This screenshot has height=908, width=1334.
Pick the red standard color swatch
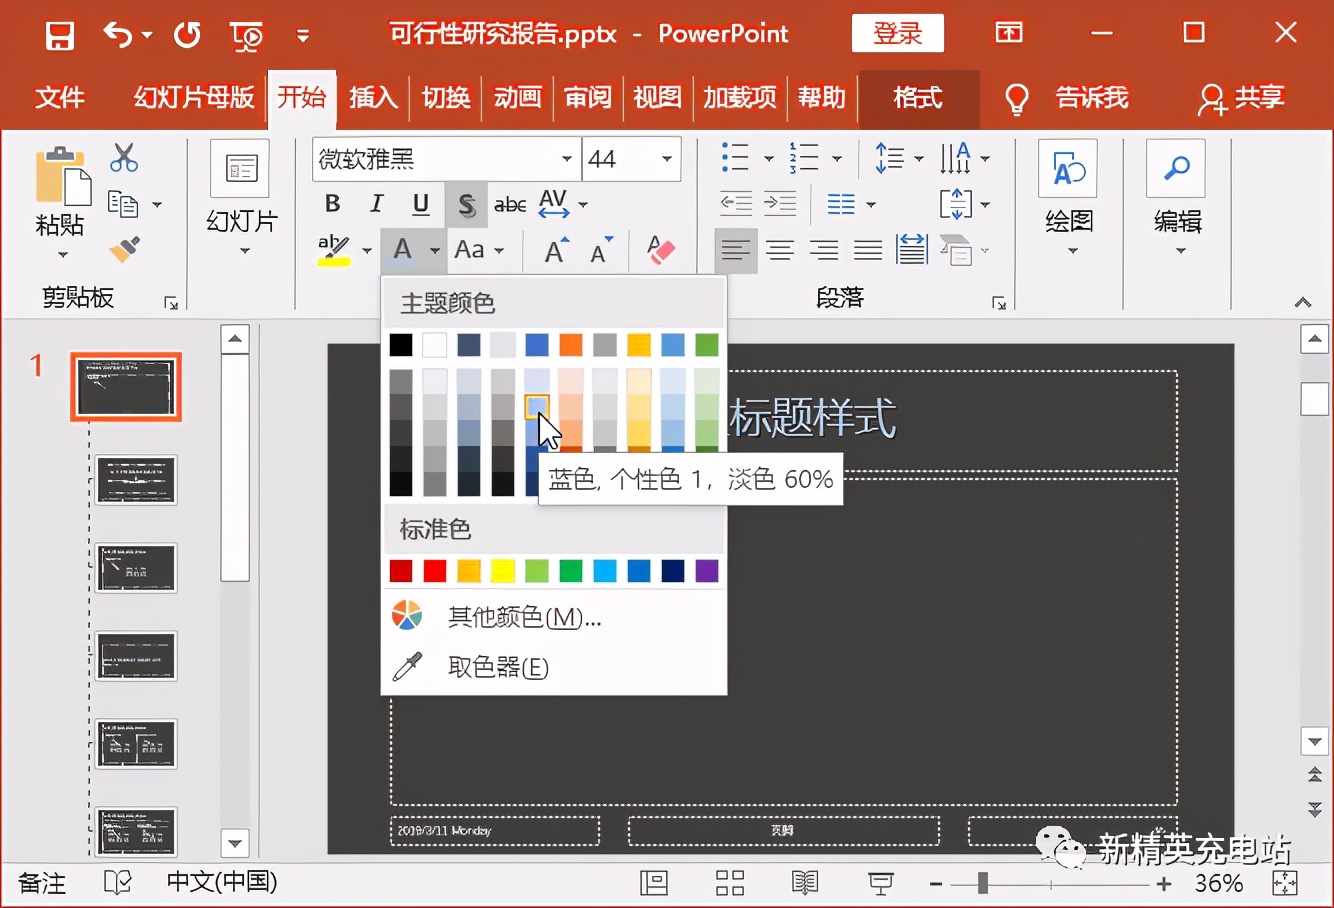pyautogui.click(x=434, y=571)
